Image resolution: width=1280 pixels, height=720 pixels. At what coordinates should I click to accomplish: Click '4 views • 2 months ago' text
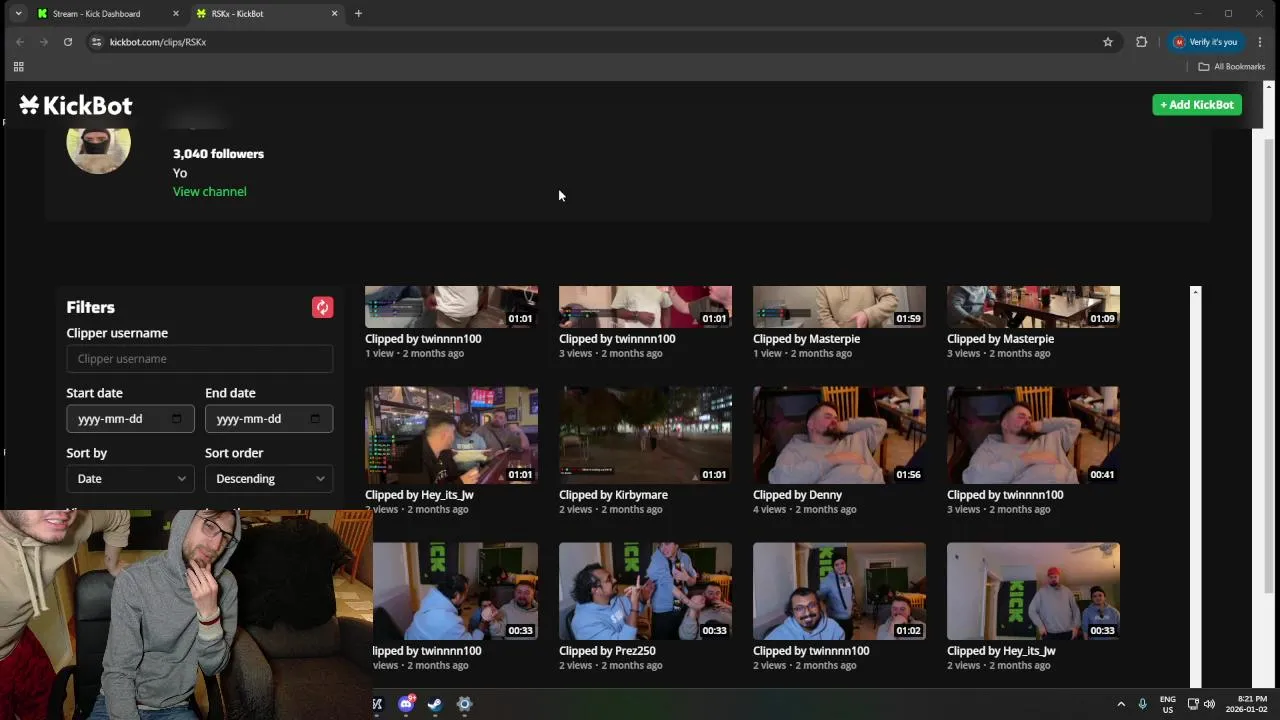[x=804, y=509]
